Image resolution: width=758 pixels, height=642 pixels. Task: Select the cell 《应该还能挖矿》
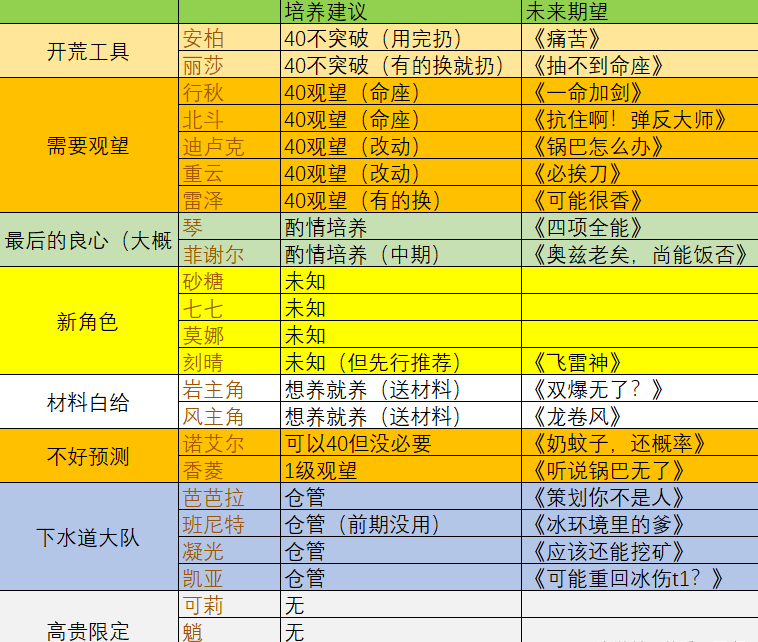click(640, 550)
